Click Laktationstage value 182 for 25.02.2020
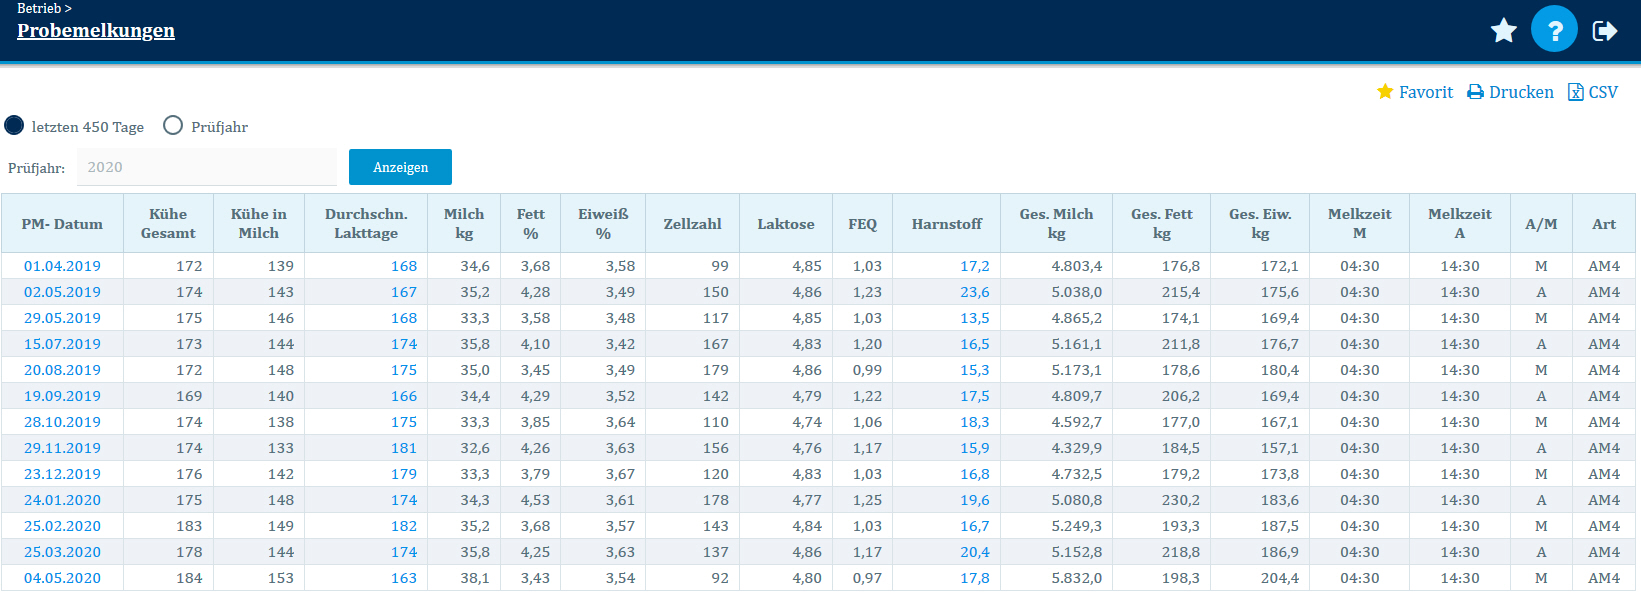Image resolution: width=1641 pixels, height=595 pixels. (x=404, y=526)
